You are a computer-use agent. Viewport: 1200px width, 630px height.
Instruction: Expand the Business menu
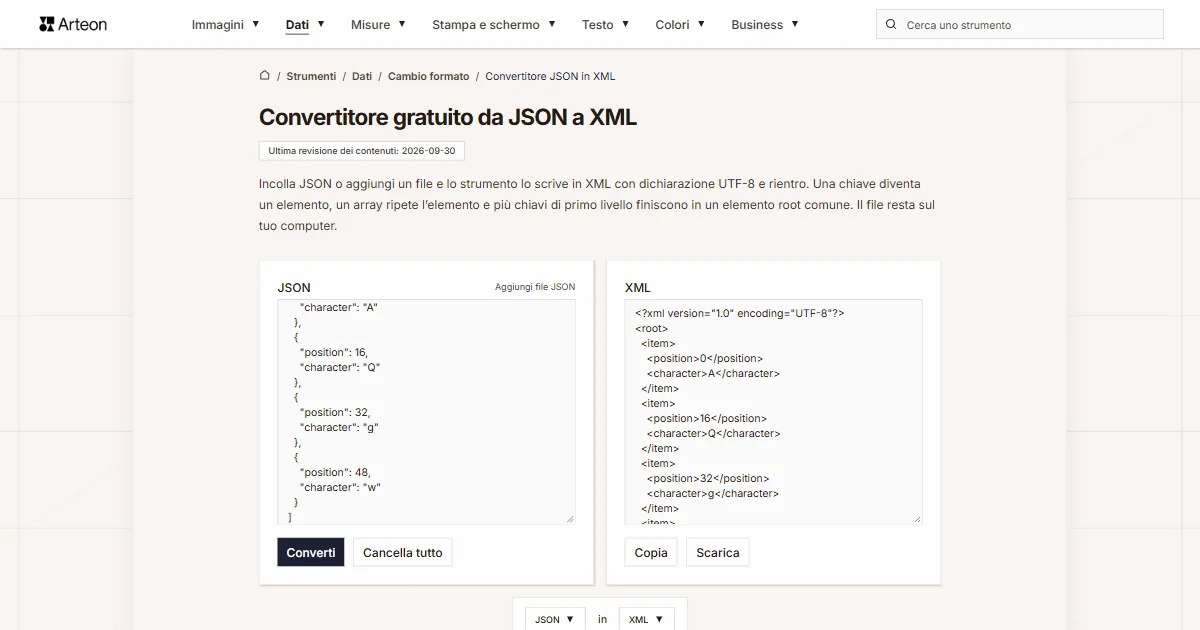pos(765,24)
